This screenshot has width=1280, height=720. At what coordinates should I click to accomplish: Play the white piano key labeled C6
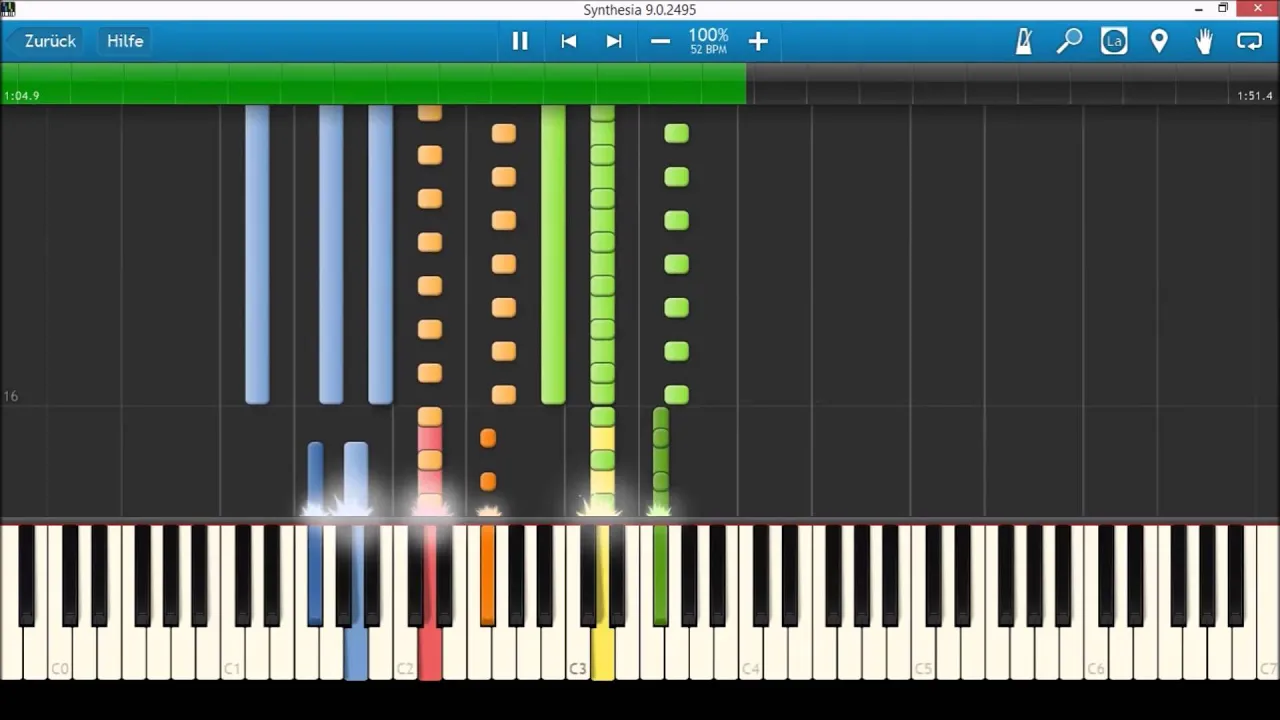1097,655
